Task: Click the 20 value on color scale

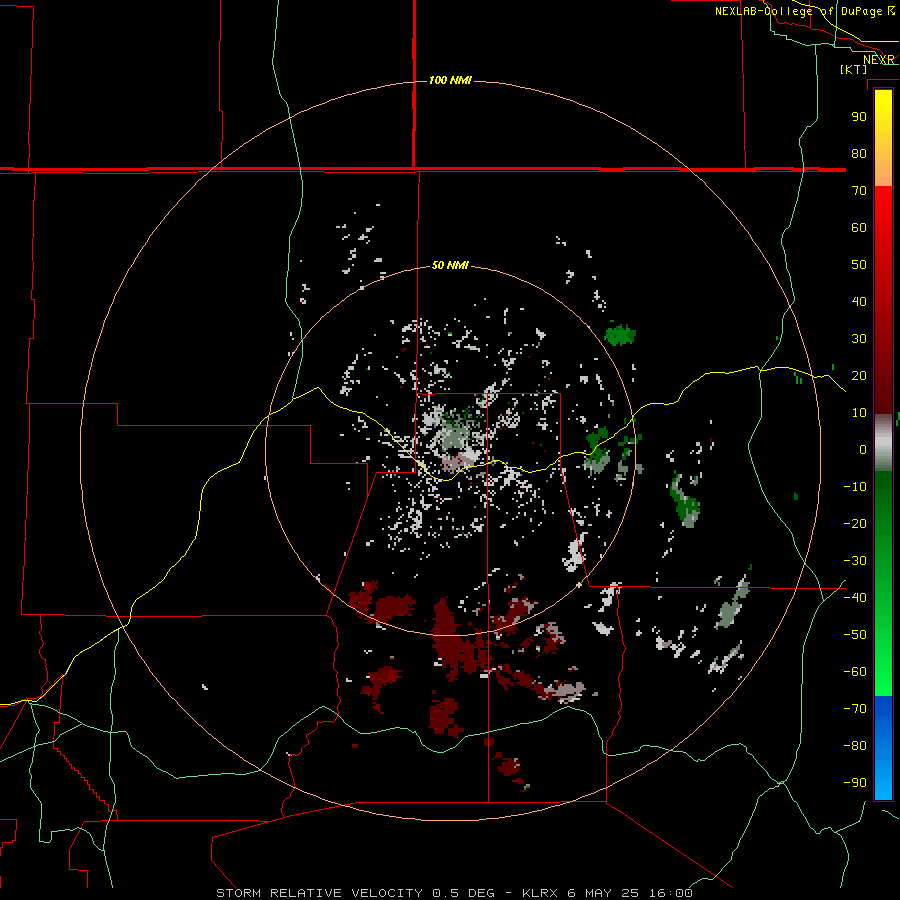Action: (859, 375)
